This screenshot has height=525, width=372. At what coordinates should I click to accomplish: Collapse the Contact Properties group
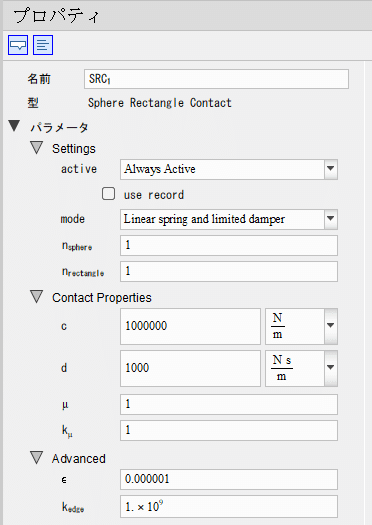coord(36,297)
